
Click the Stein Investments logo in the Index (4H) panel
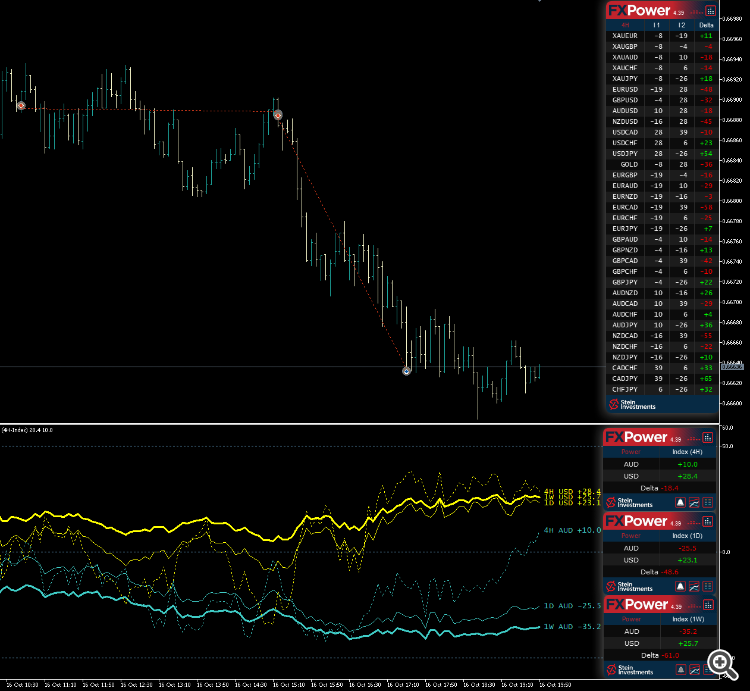[x=629, y=503]
